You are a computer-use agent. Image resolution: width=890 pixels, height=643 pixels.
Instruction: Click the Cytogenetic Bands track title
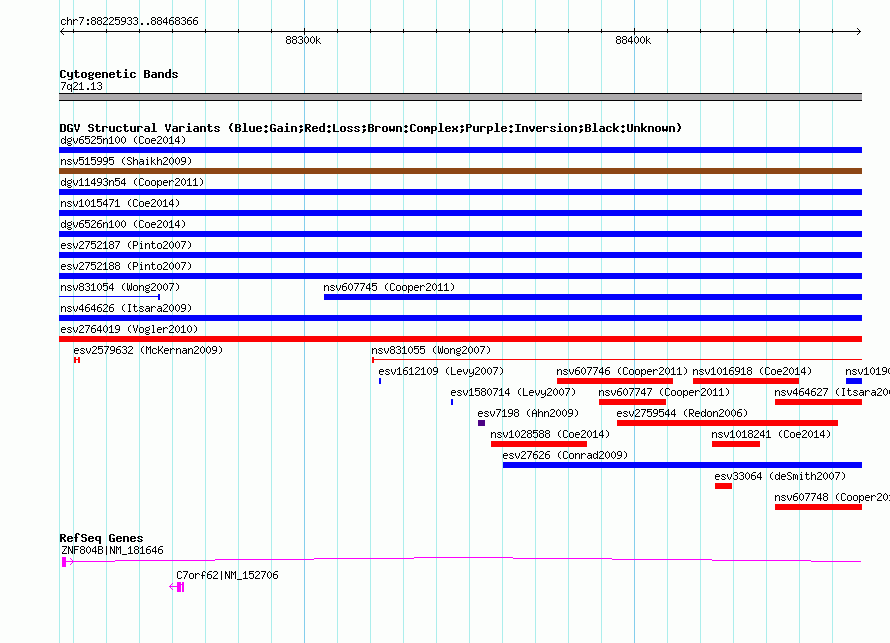pyautogui.click(x=119, y=74)
